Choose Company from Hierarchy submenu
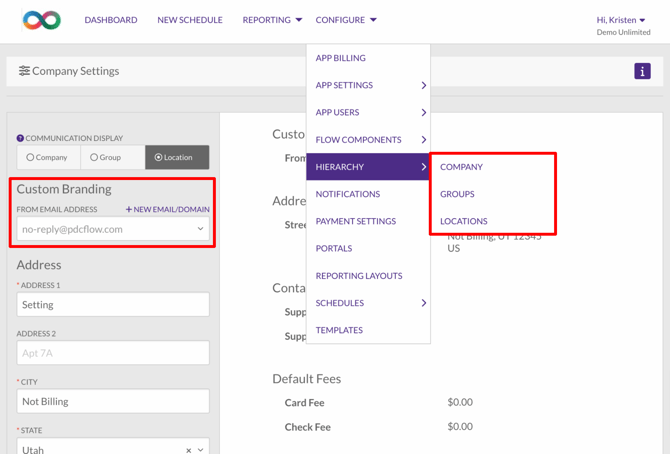Viewport: 670px width, 454px height. [x=461, y=167]
